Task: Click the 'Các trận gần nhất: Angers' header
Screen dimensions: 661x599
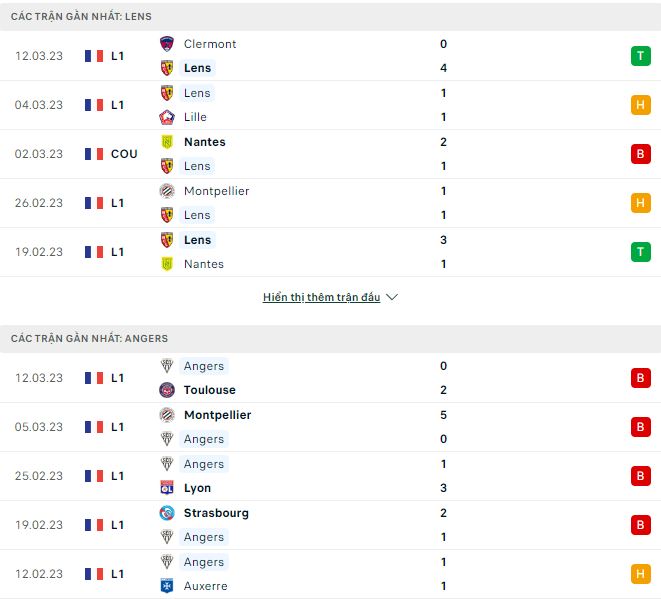Action: tap(90, 339)
